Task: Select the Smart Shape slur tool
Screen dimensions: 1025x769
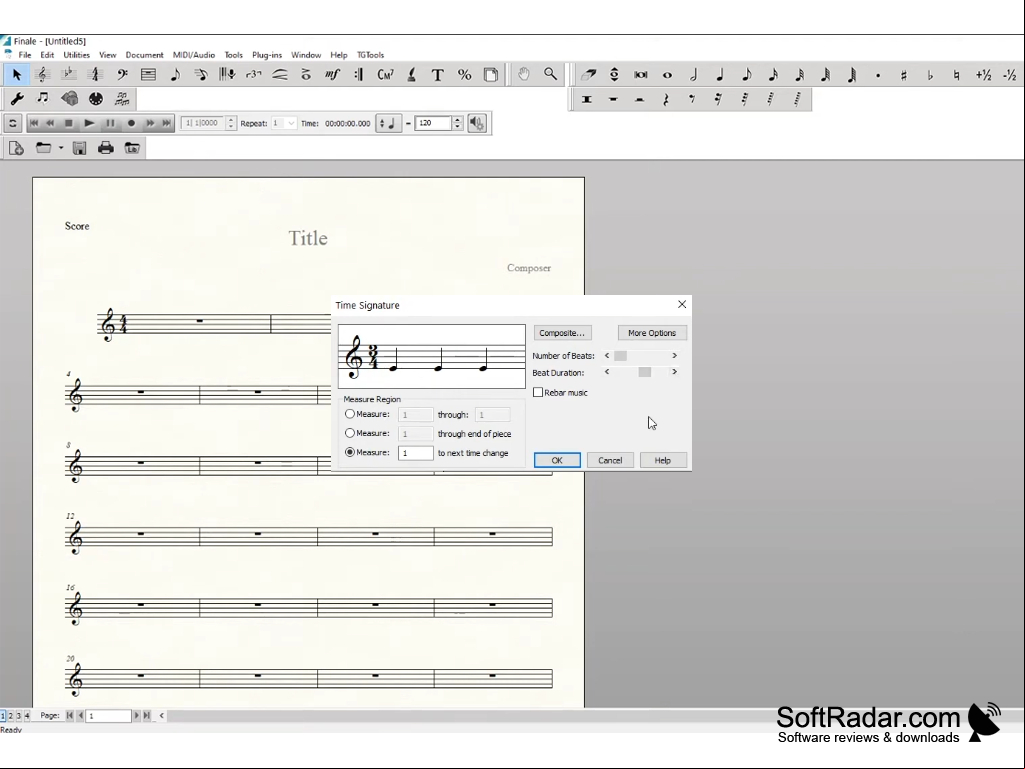Action: pyautogui.click(x=280, y=75)
